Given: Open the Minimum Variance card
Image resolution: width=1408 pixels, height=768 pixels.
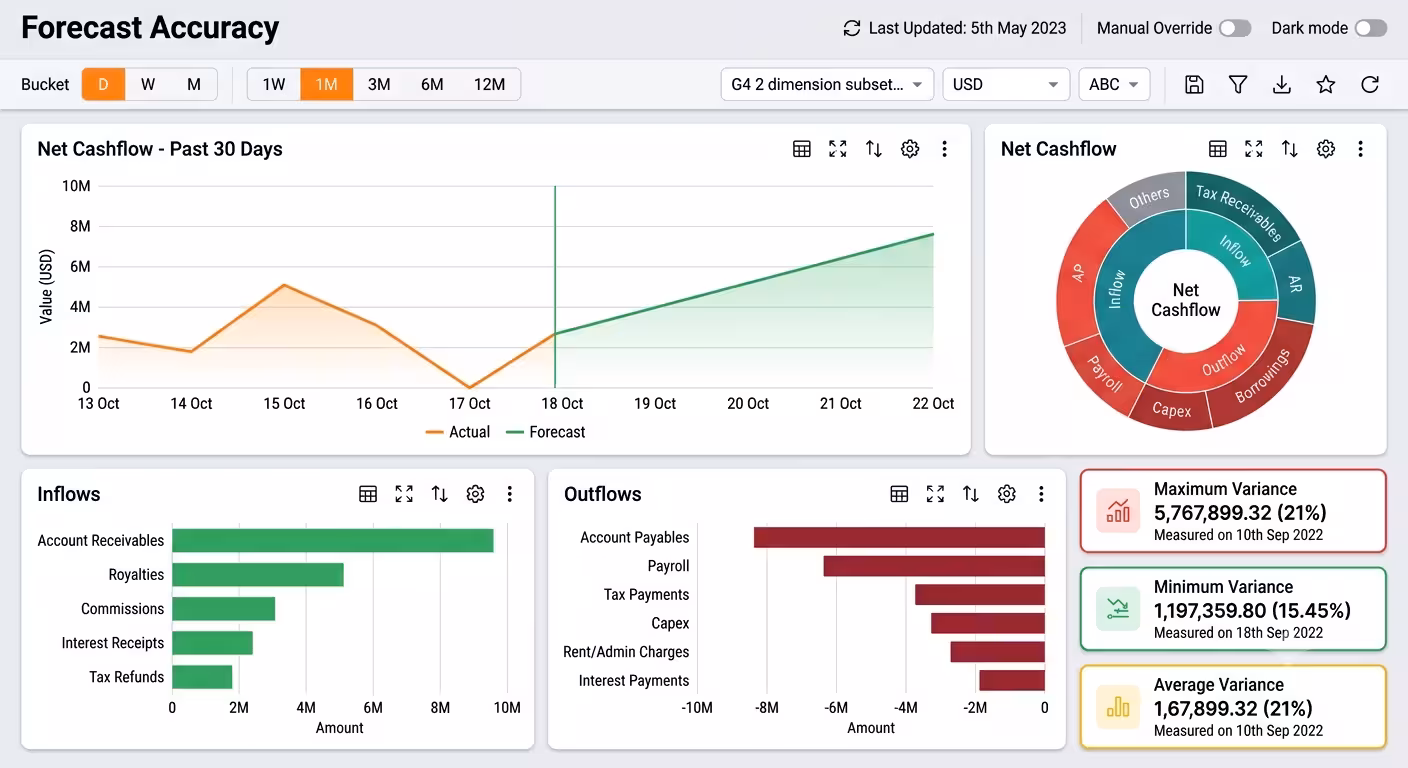Looking at the screenshot, I should pyautogui.click(x=1233, y=609).
